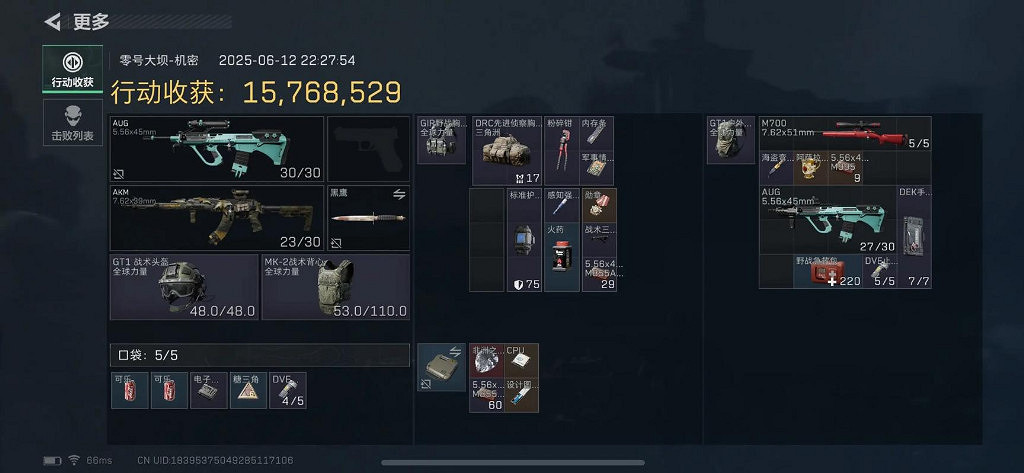Select the teal AUG rifle in primary slot

click(x=217, y=149)
